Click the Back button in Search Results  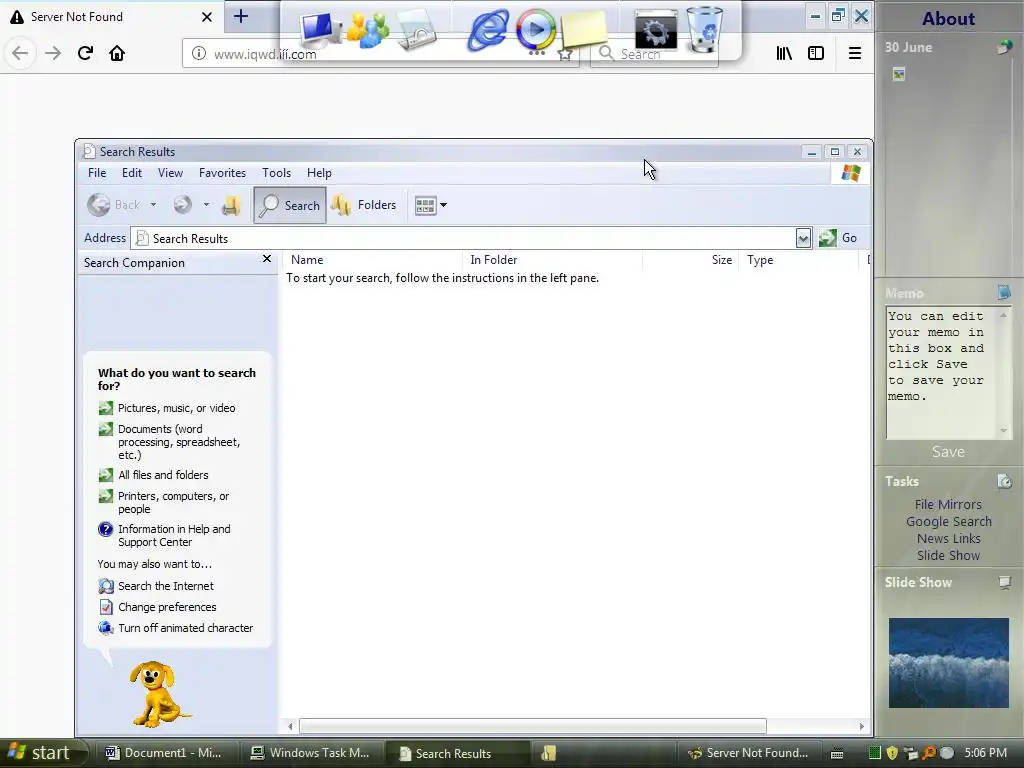[x=113, y=205]
